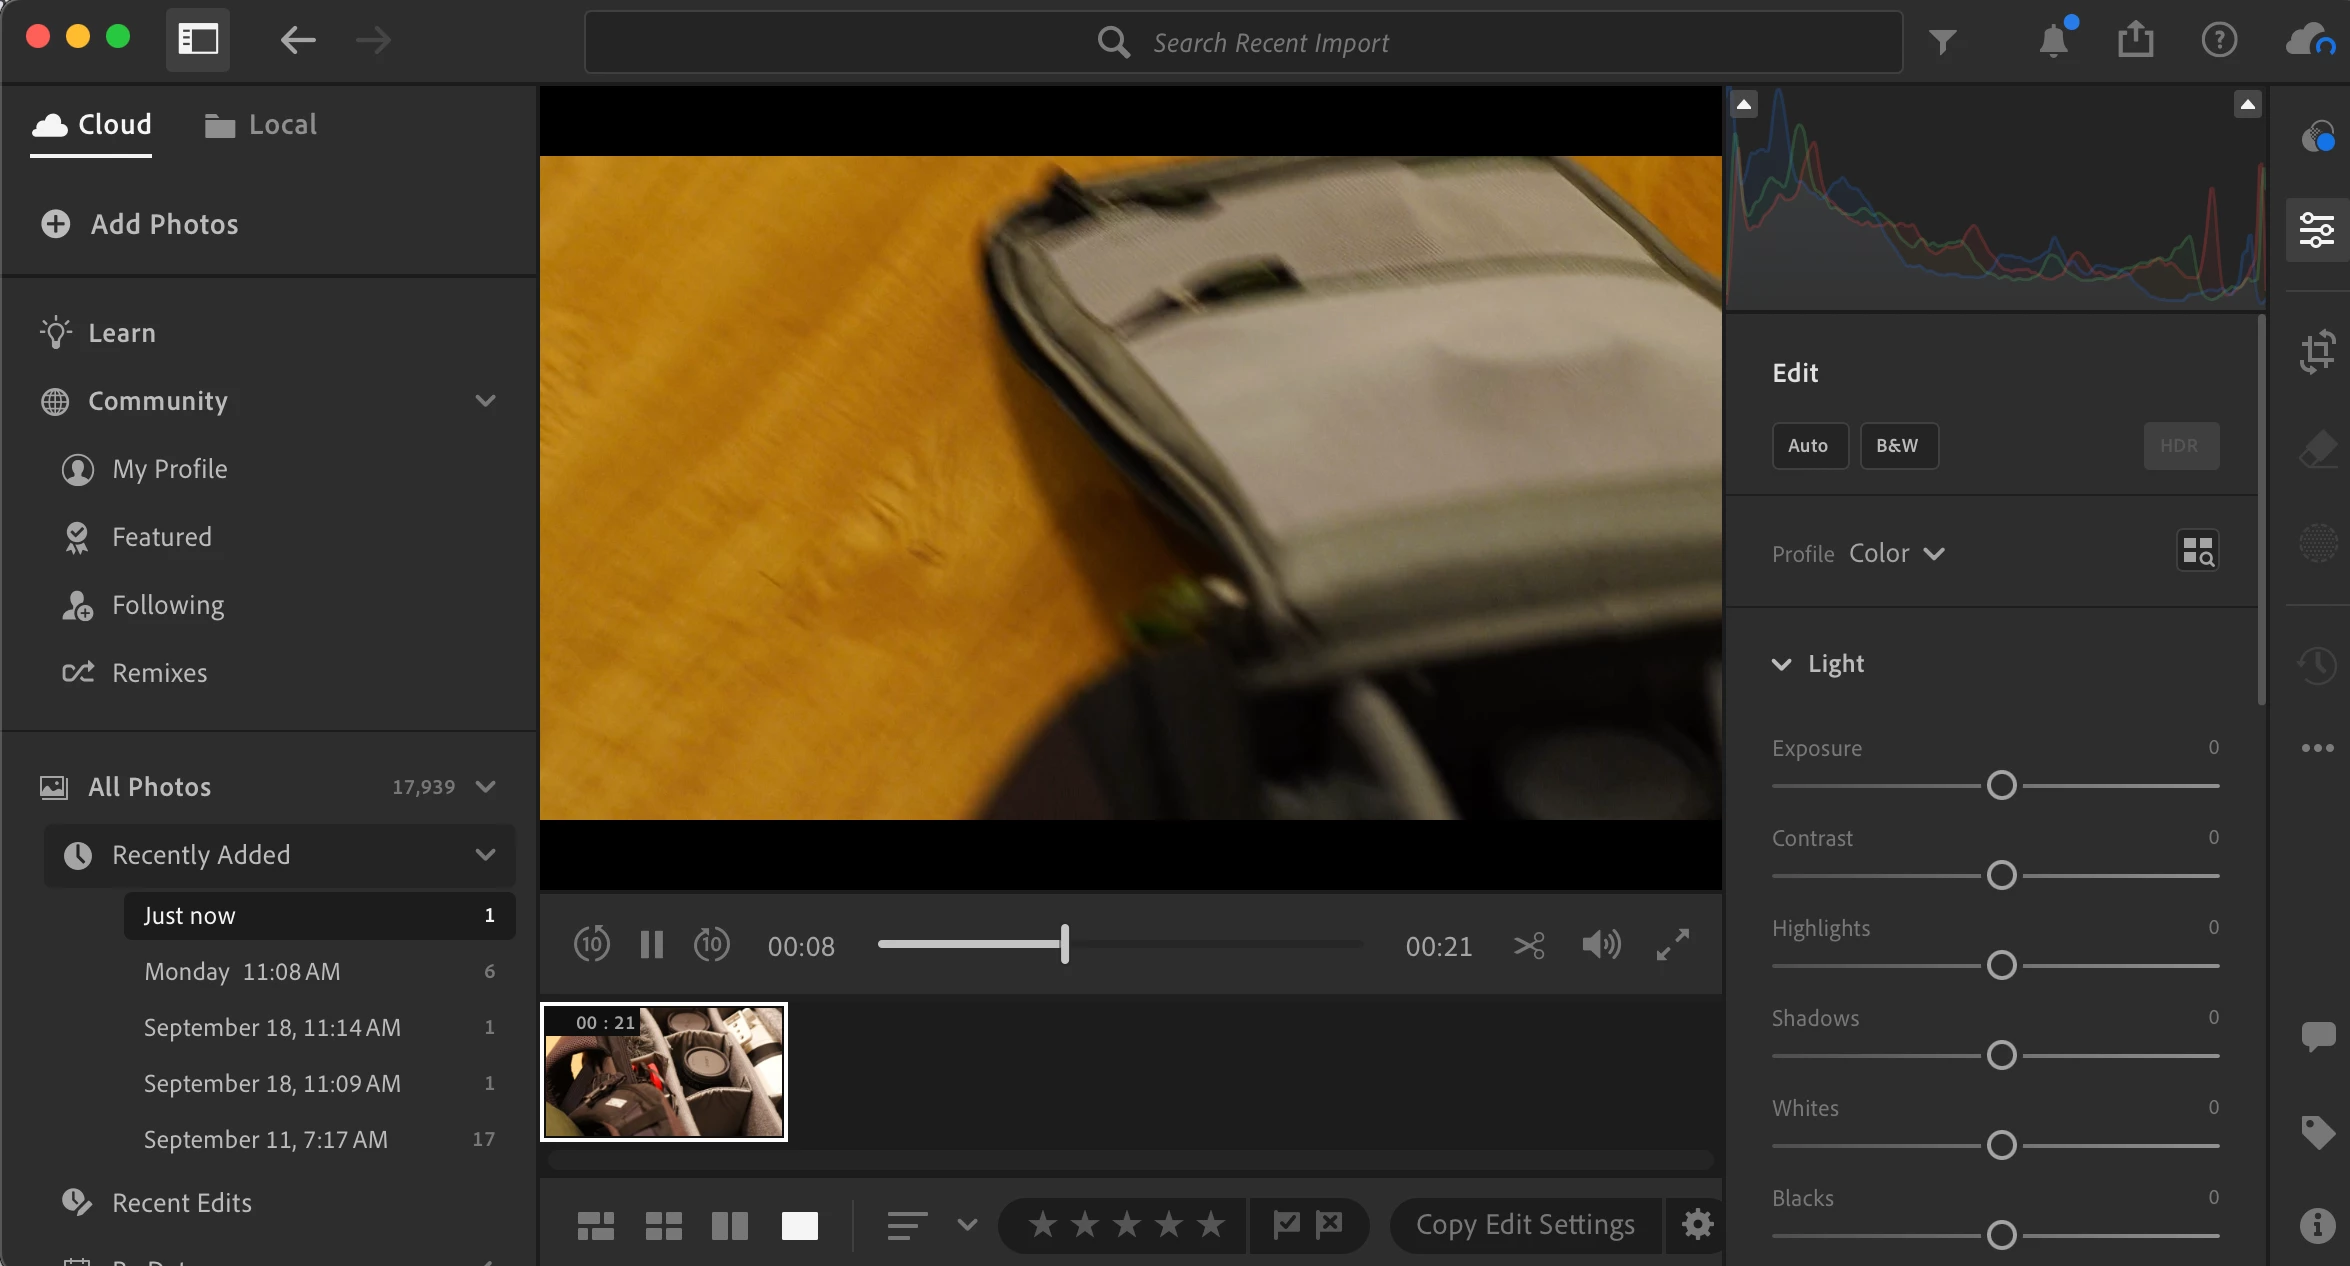Click the Exposure slider handle
Screen dimensions: 2350x1266
pyautogui.click(x=2001, y=785)
